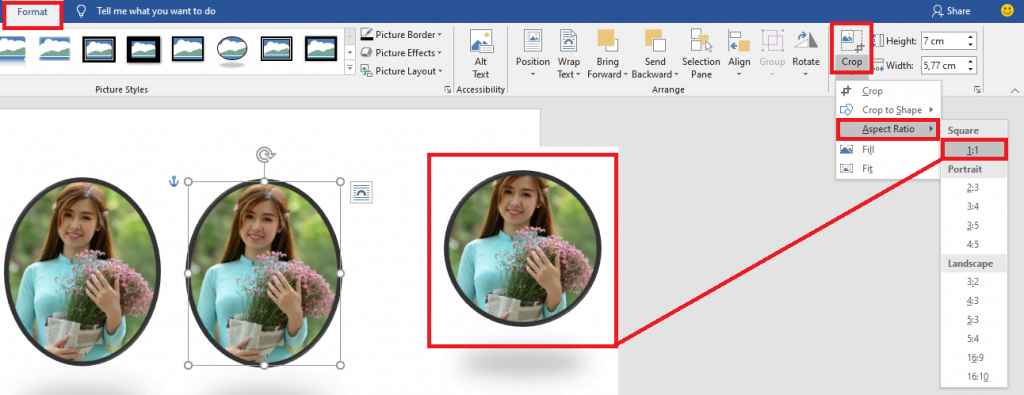This screenshot has height=395, width=1024.
Task: Click the Bring Forward button
Action: pos(607,54)
